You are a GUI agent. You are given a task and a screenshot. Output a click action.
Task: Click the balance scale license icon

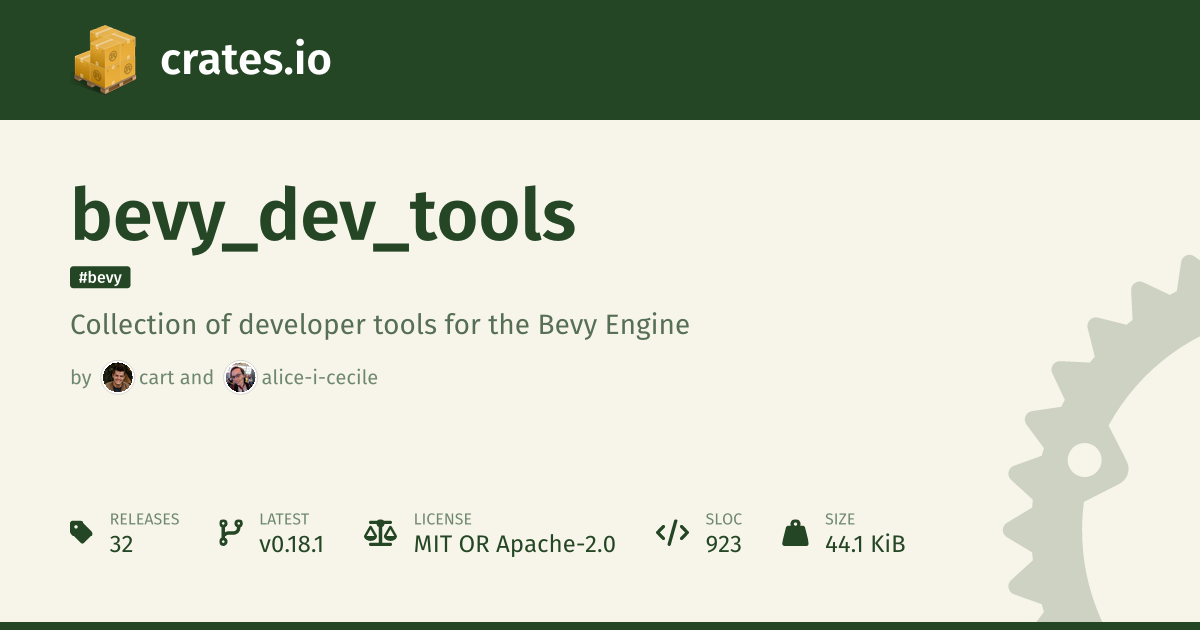click(x=380, y=532)
